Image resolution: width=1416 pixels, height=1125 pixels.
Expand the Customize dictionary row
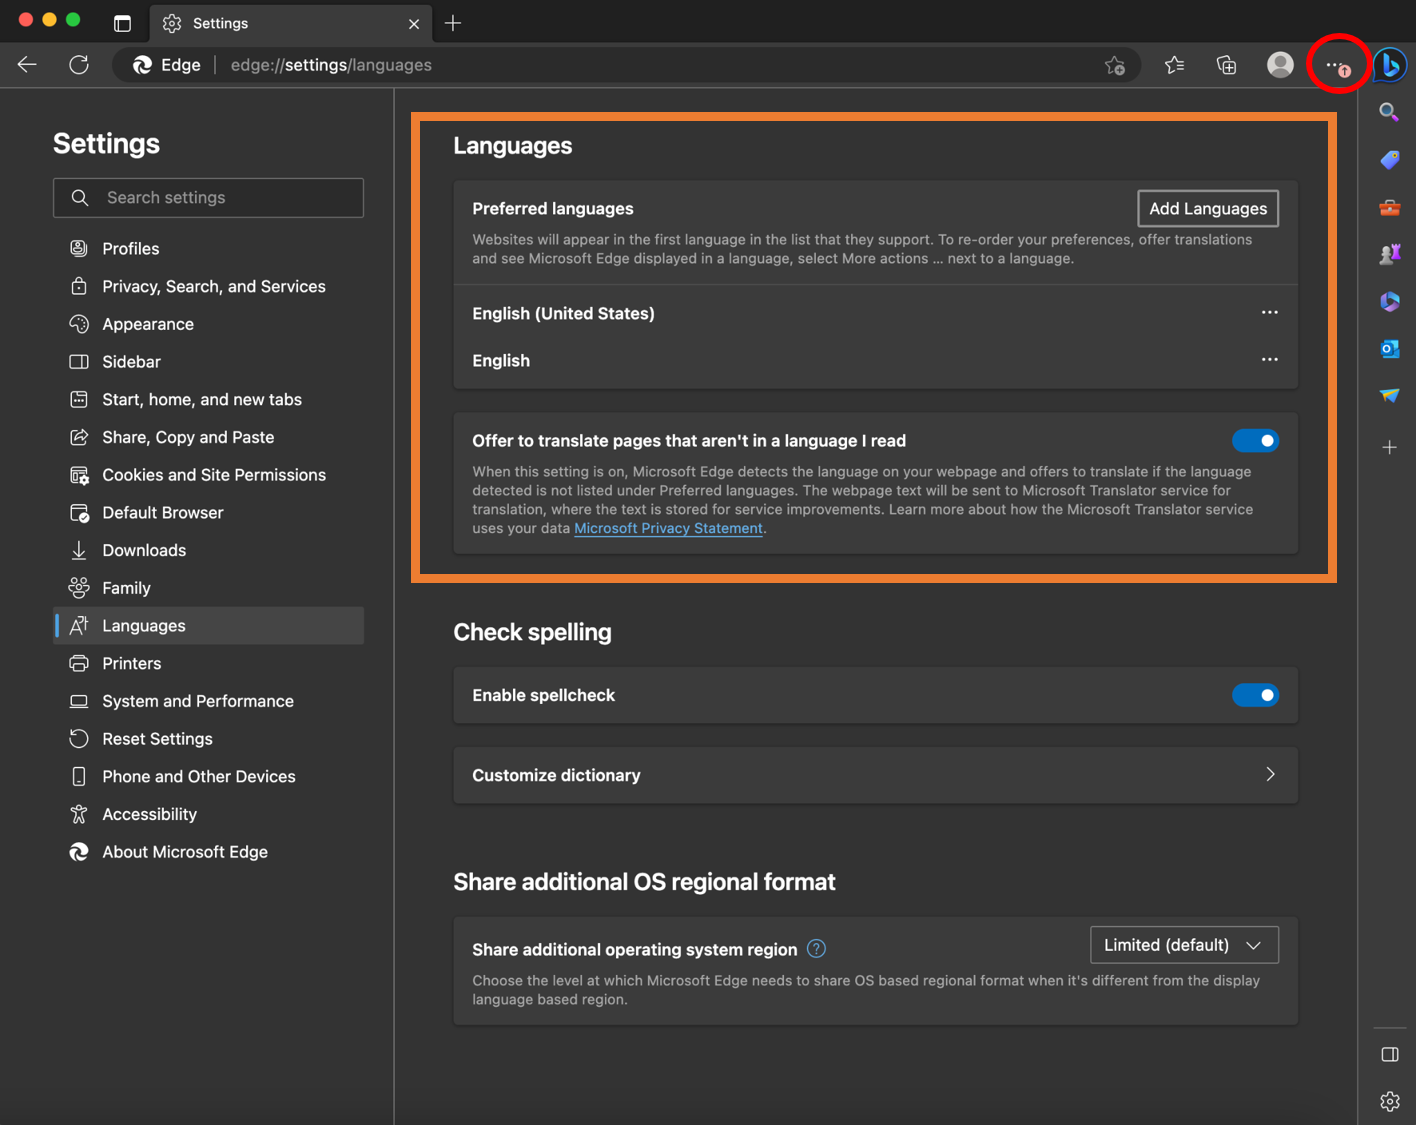pyautogui.click(x=875, y=775)
